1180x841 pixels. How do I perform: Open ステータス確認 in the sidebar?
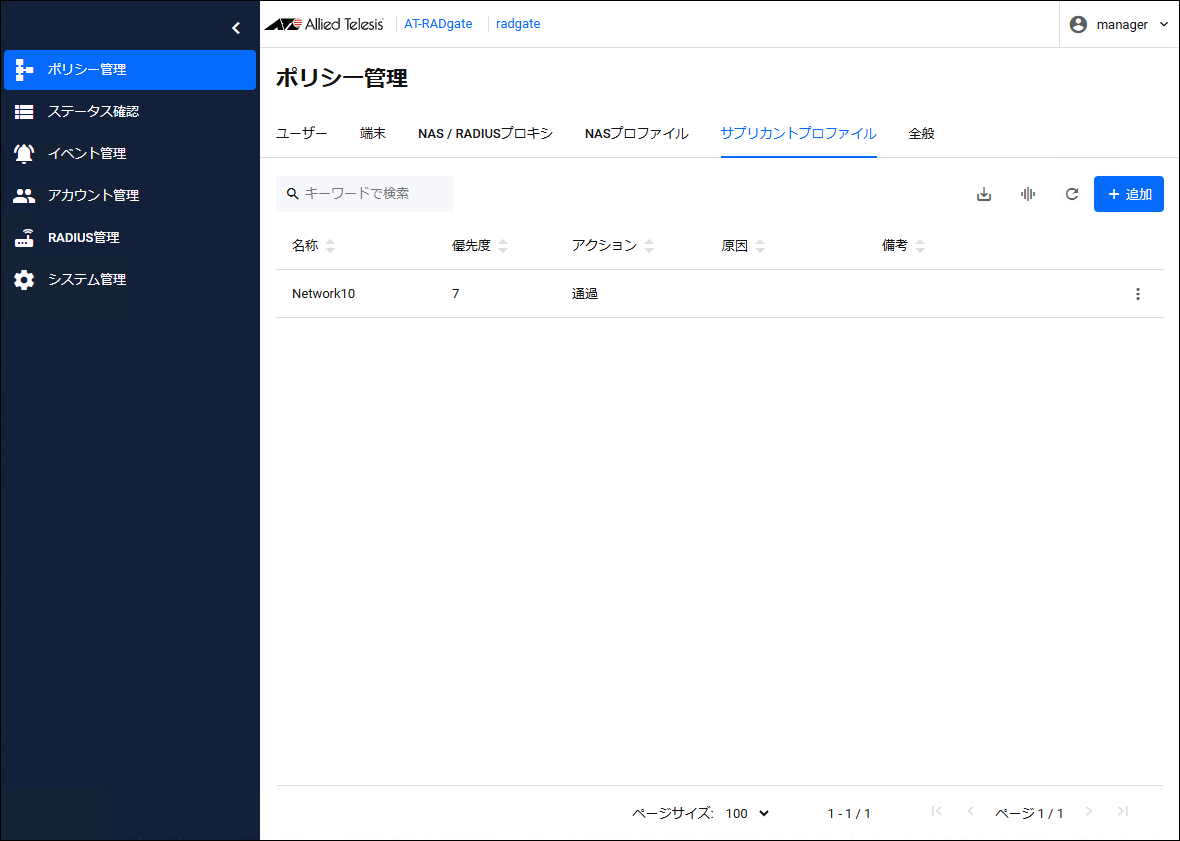click(x=130, y=111)
